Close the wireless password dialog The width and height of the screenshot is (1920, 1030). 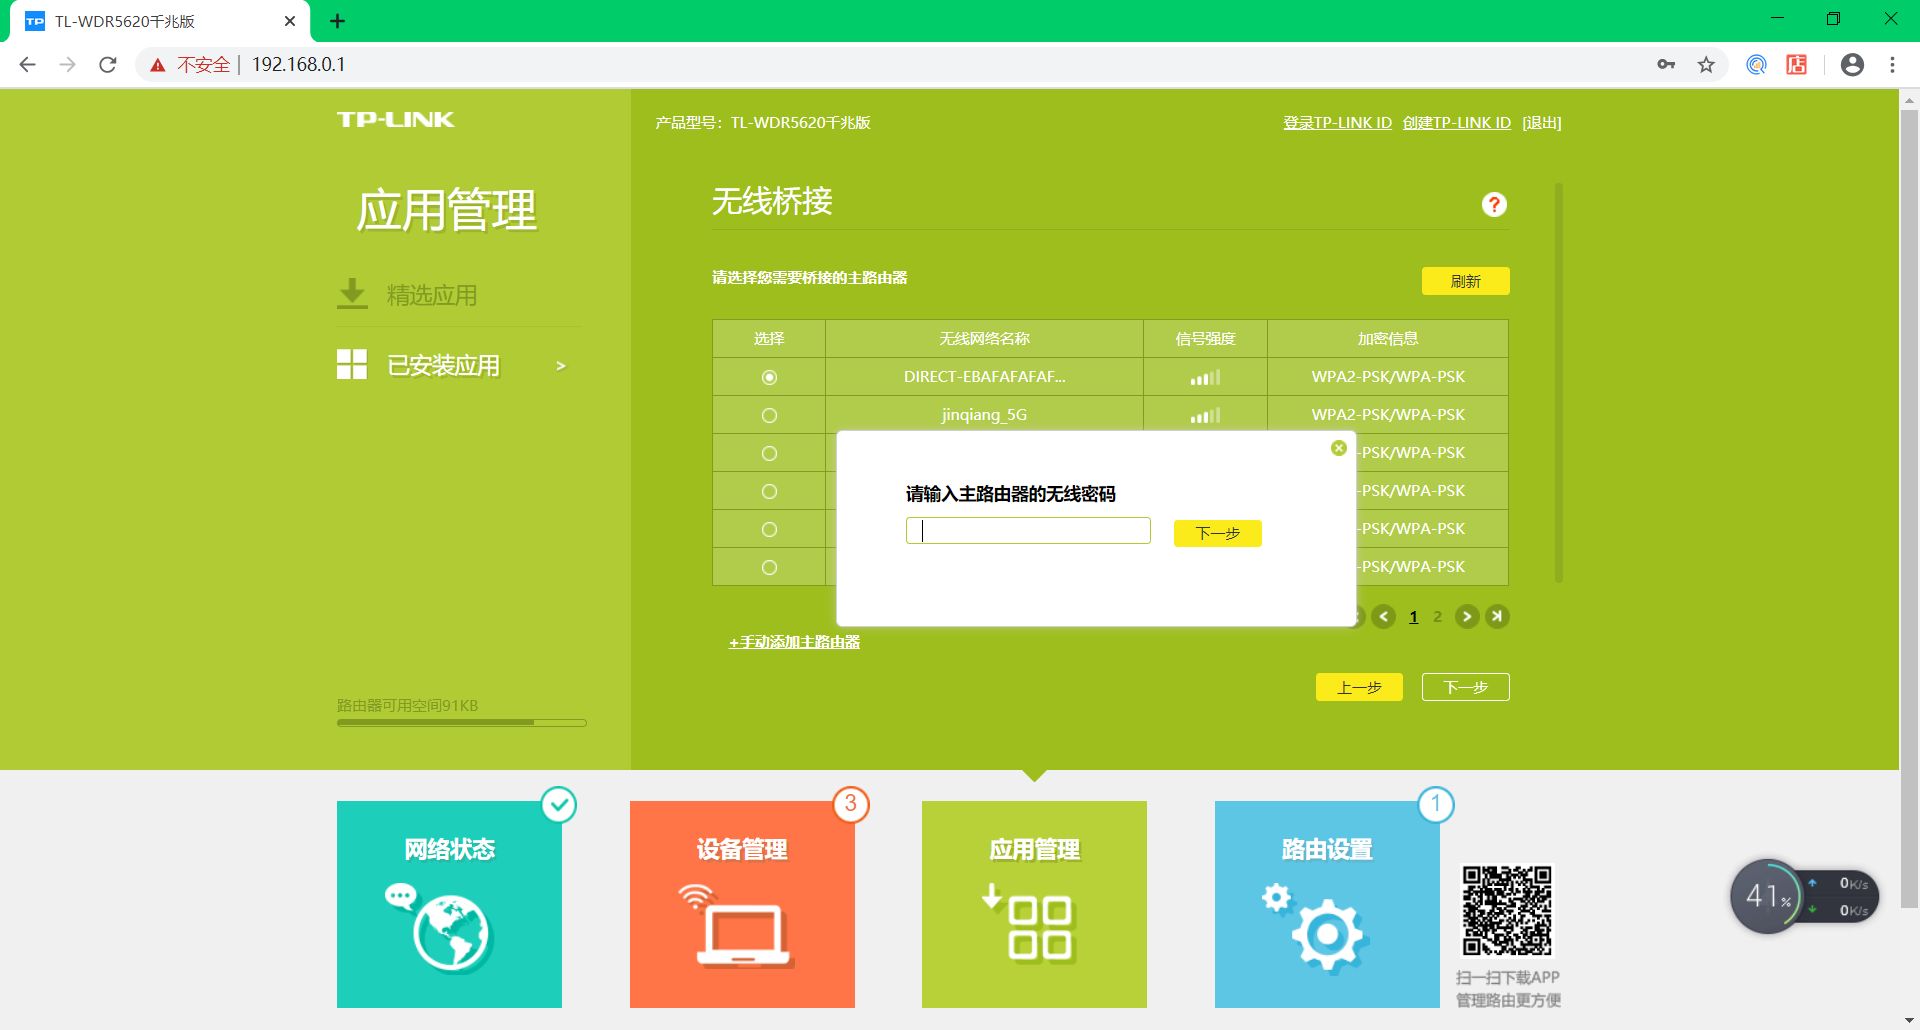tap(1338, 448)
